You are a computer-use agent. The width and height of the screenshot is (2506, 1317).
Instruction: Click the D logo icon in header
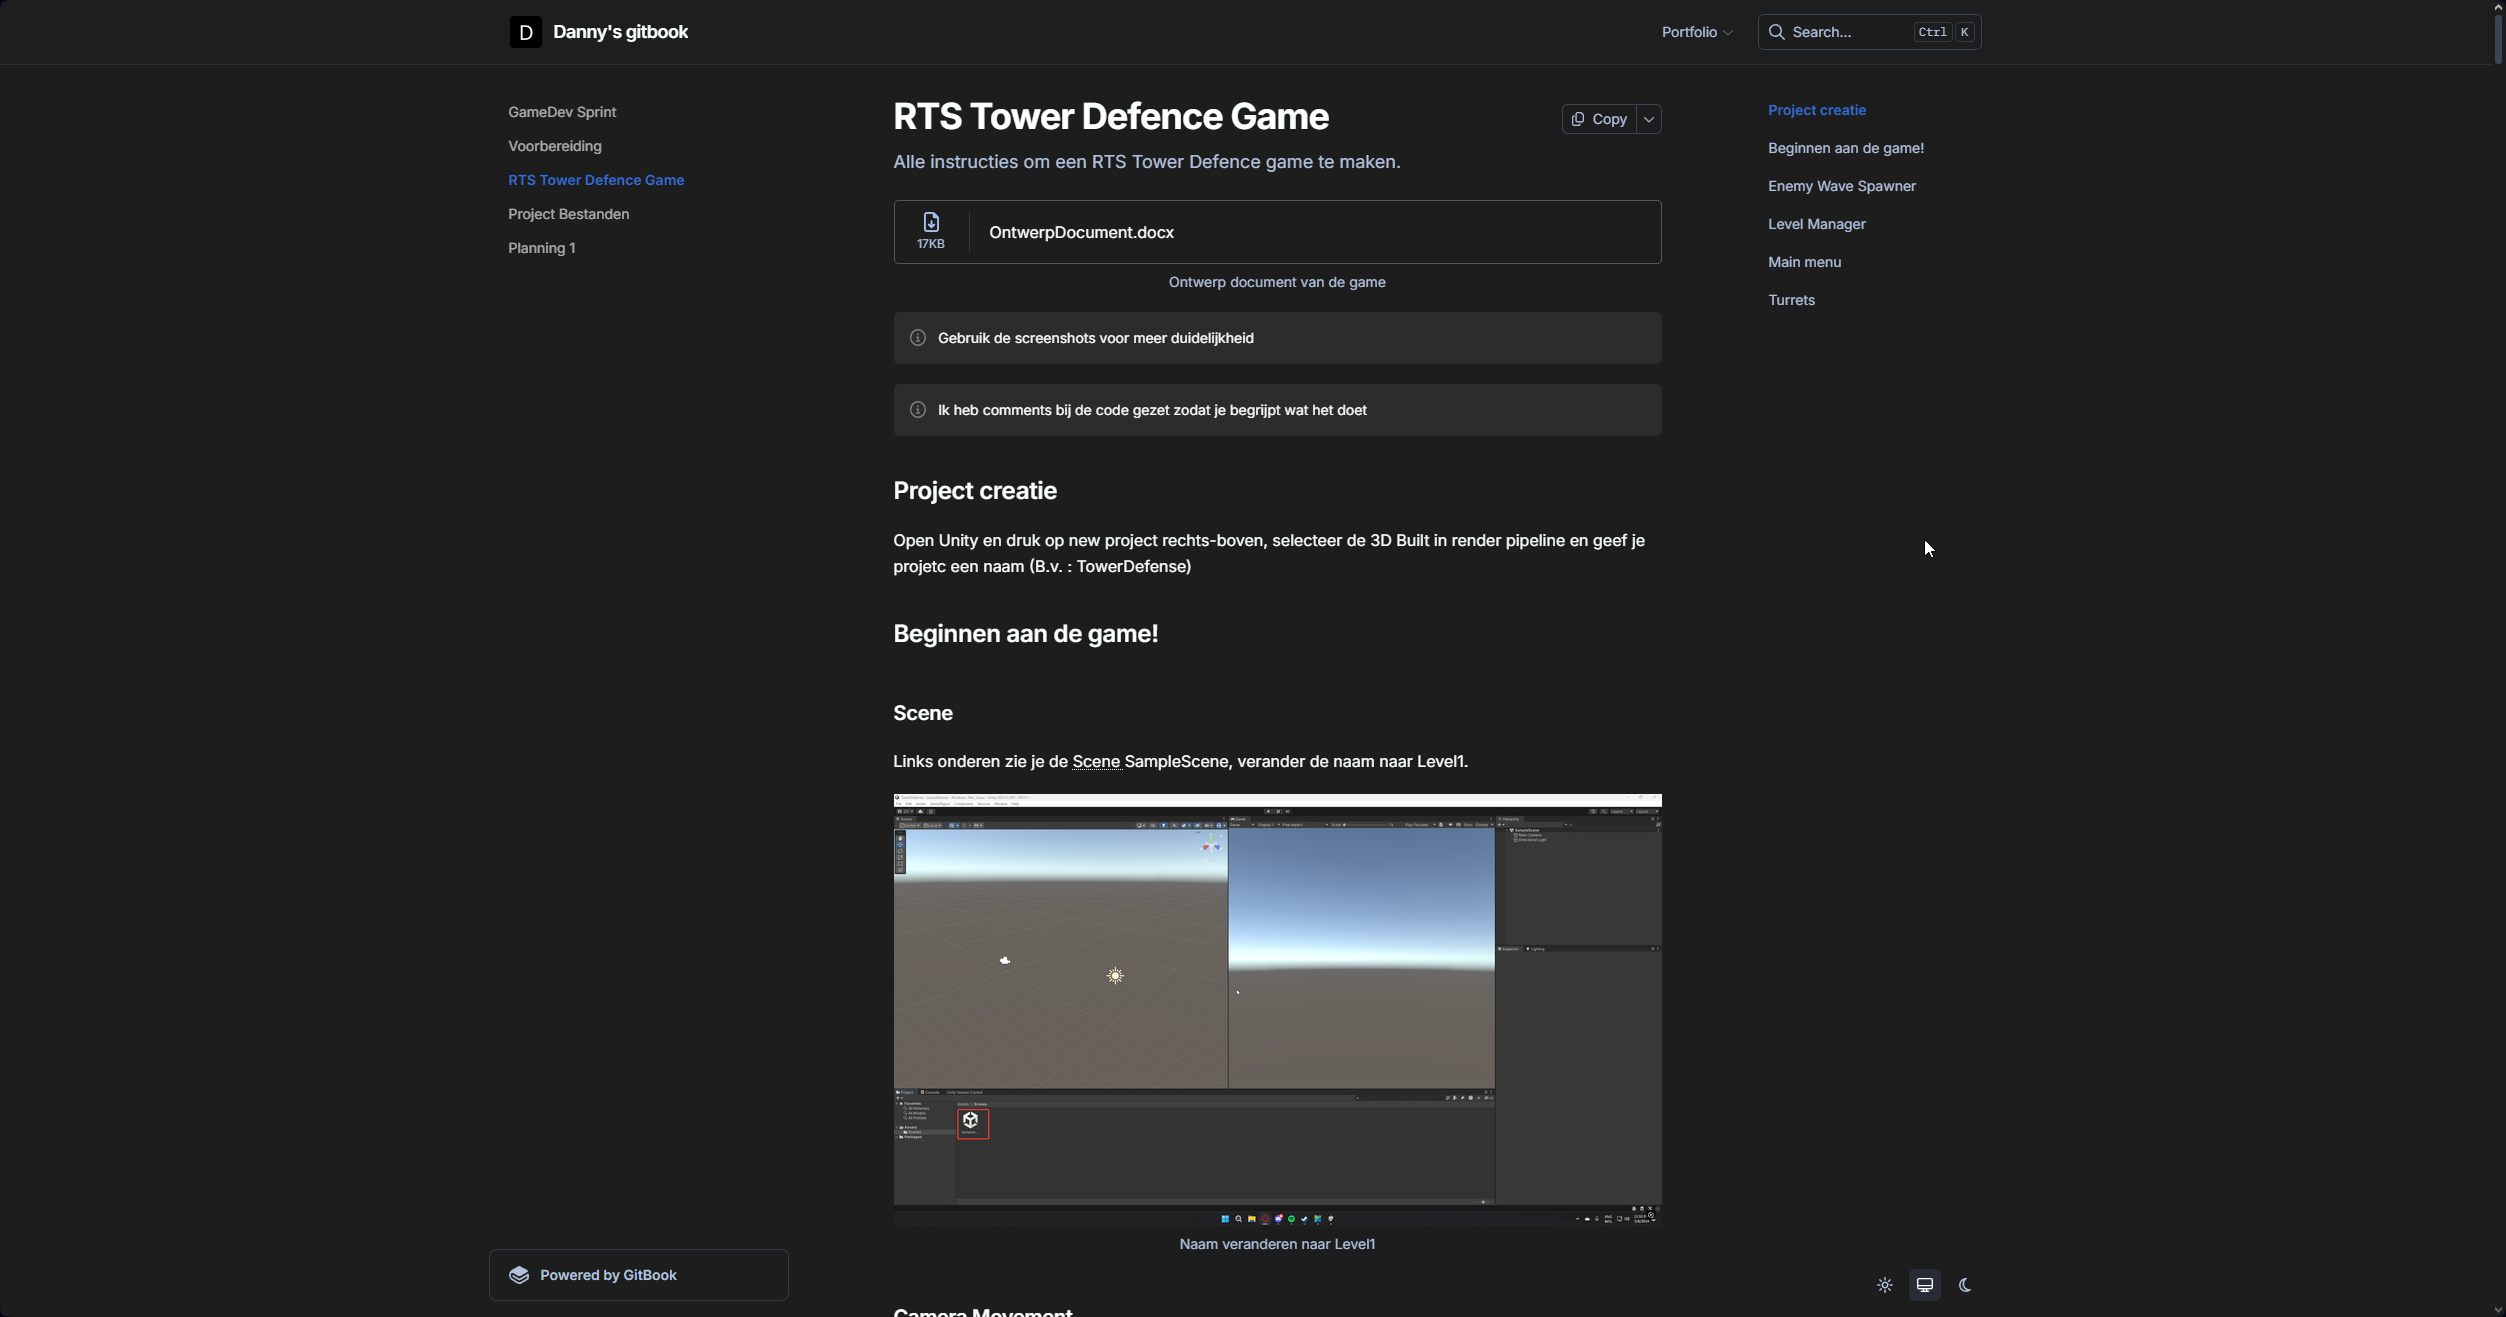[525, 32]
